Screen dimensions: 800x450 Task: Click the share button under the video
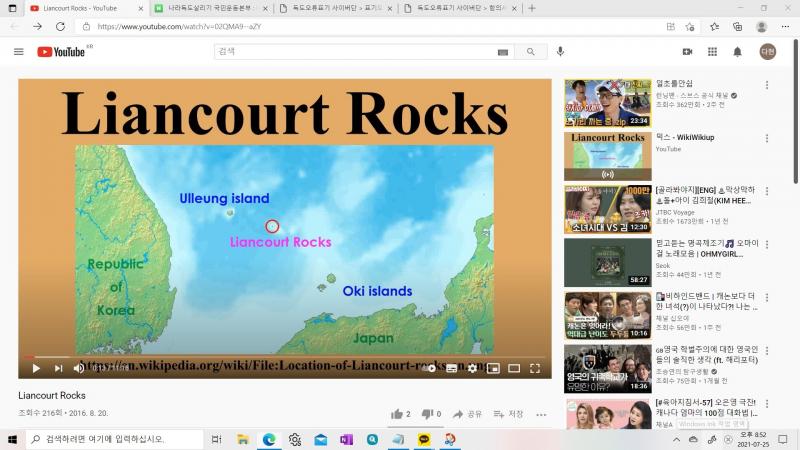(467, 414)
